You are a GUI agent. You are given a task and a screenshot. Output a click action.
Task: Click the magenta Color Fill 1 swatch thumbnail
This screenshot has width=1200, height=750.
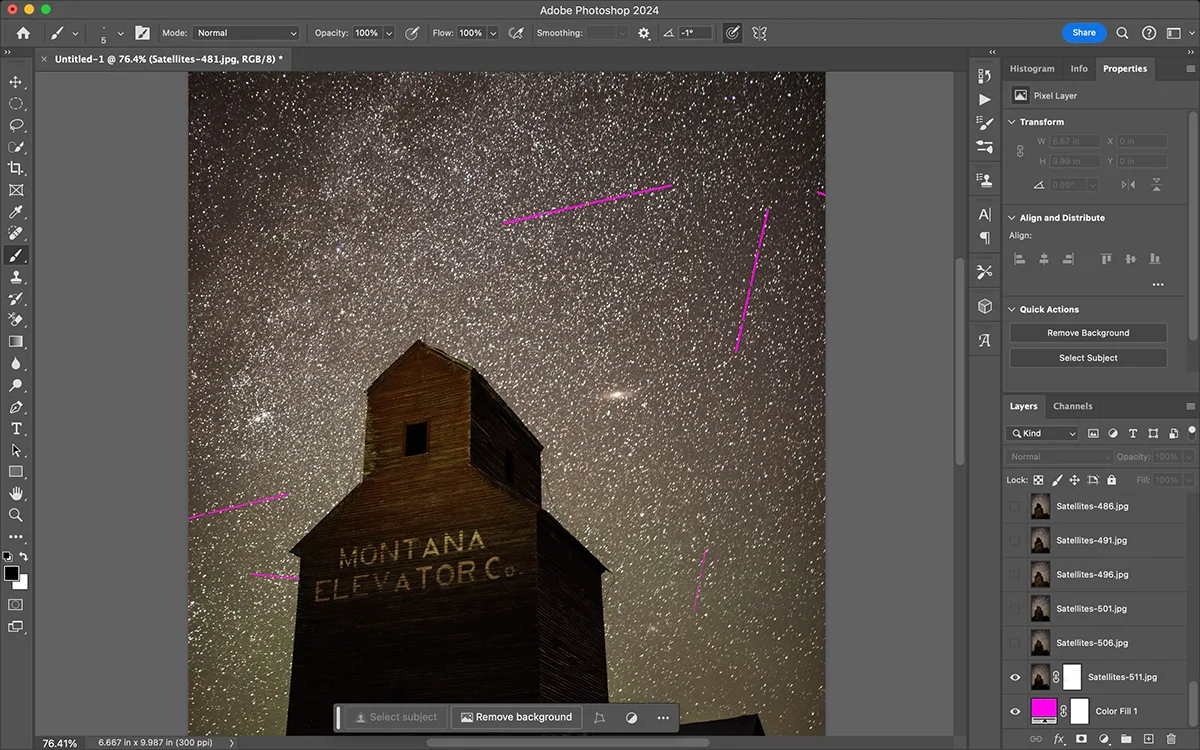pyautogui.click(x=1043, y=711)
